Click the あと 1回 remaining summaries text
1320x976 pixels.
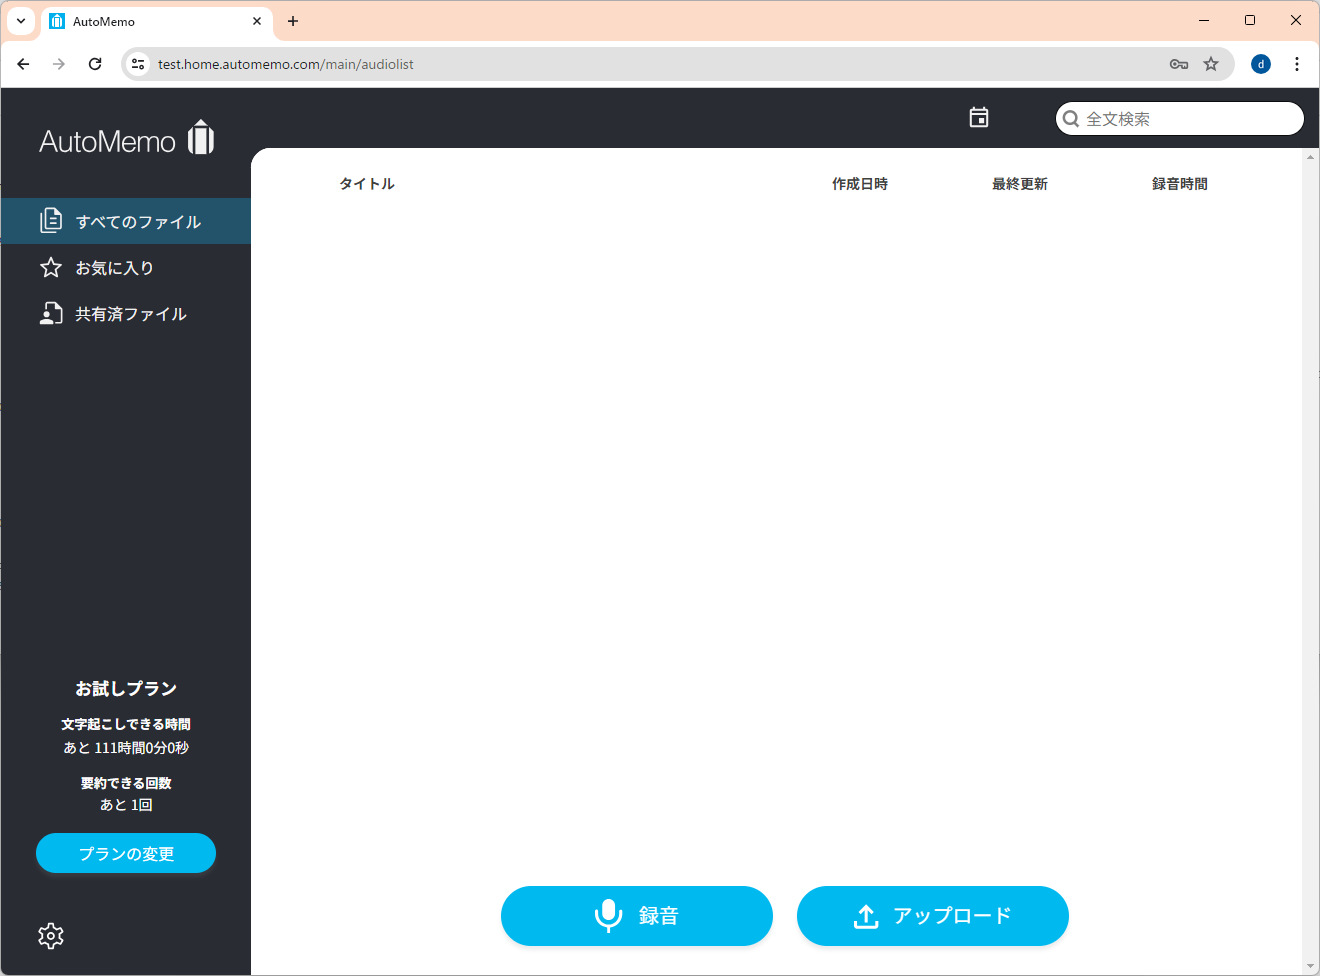click(x=126, y=805)
